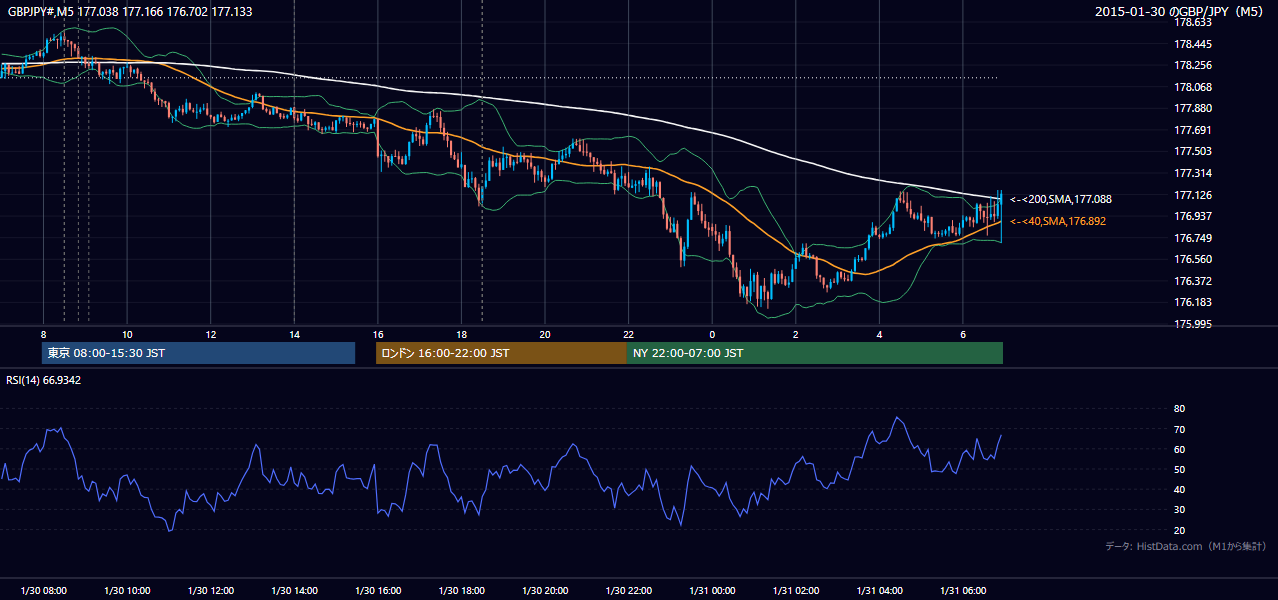Click RSI level 20 on axis
This screenshot has width=1278, height=600.
coord(1179,530)
